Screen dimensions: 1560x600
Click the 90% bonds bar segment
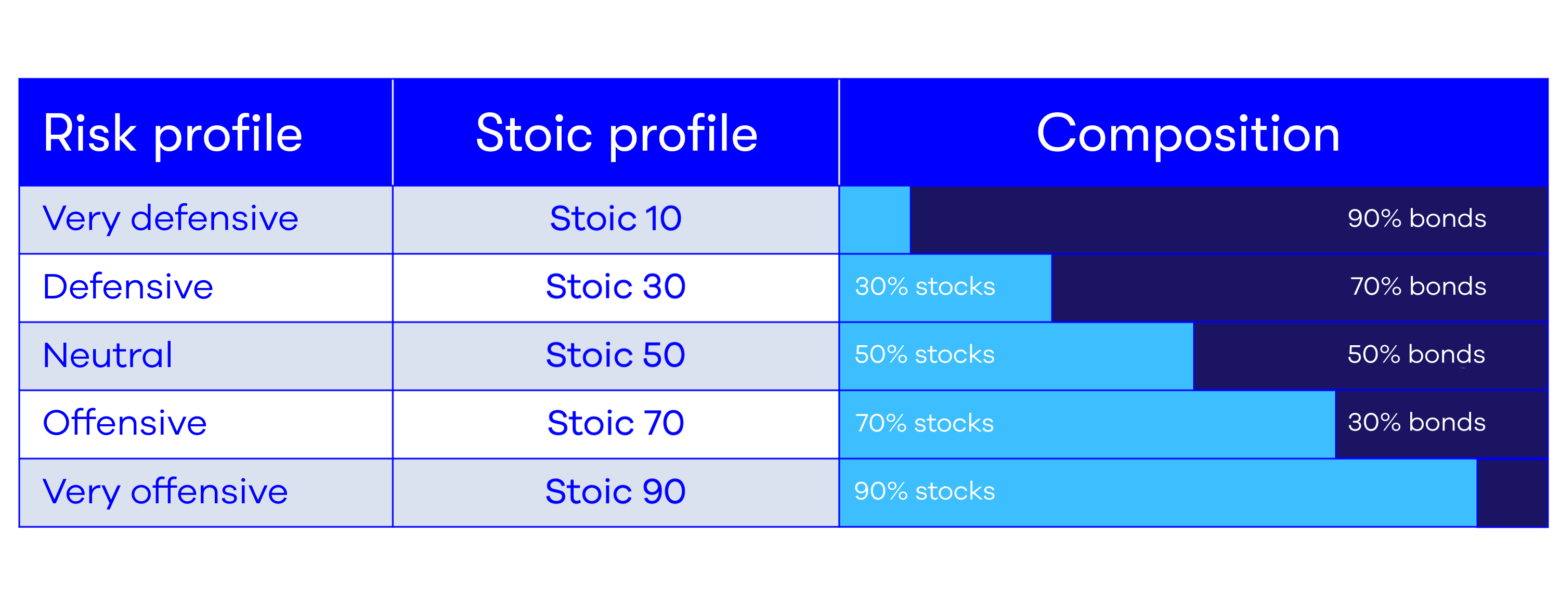[1228, 219]
